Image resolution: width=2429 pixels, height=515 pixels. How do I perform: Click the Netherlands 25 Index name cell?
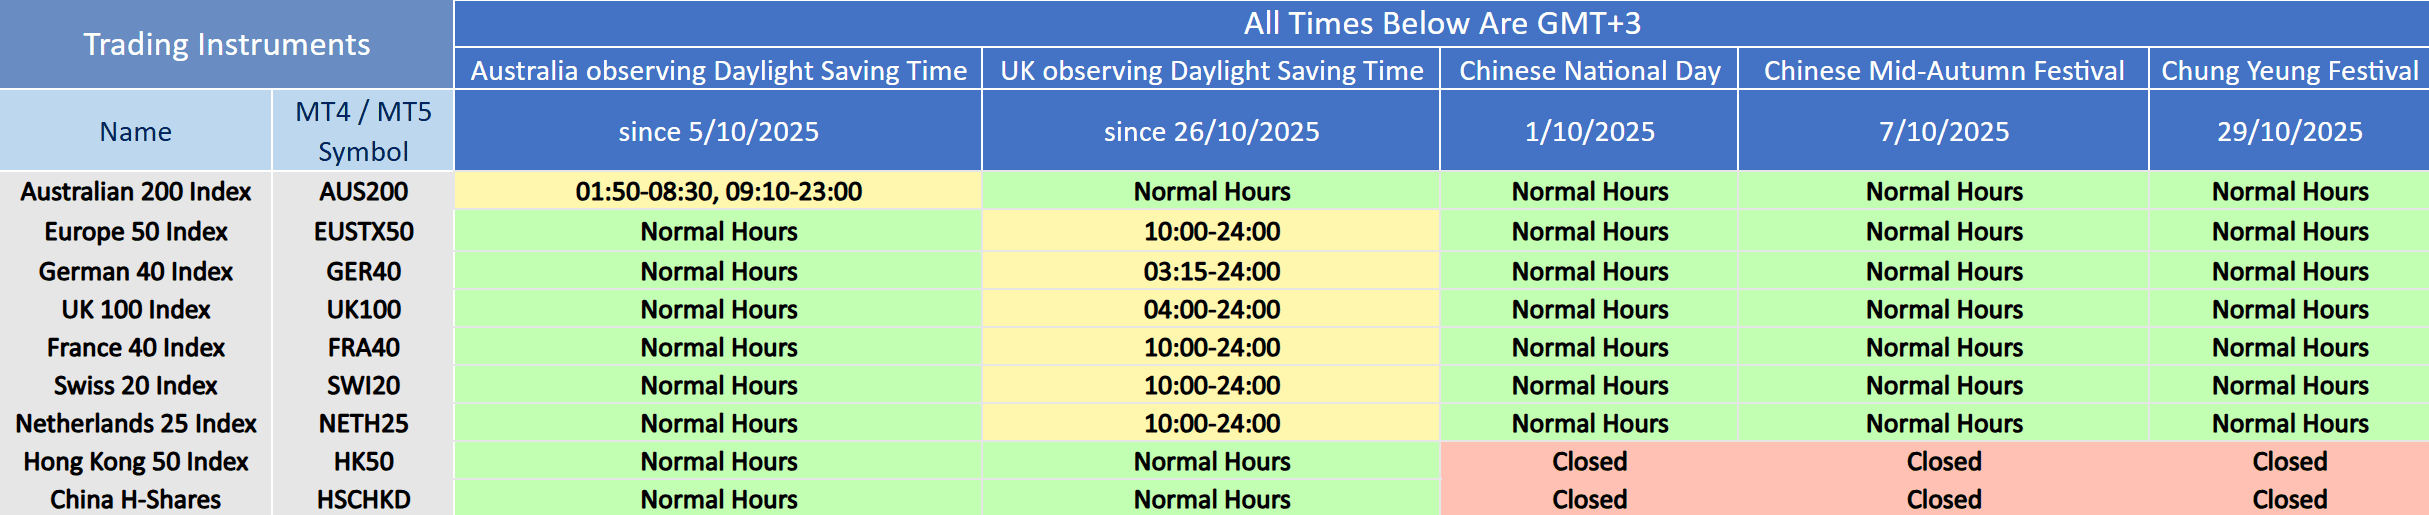[x=135, y=423]
